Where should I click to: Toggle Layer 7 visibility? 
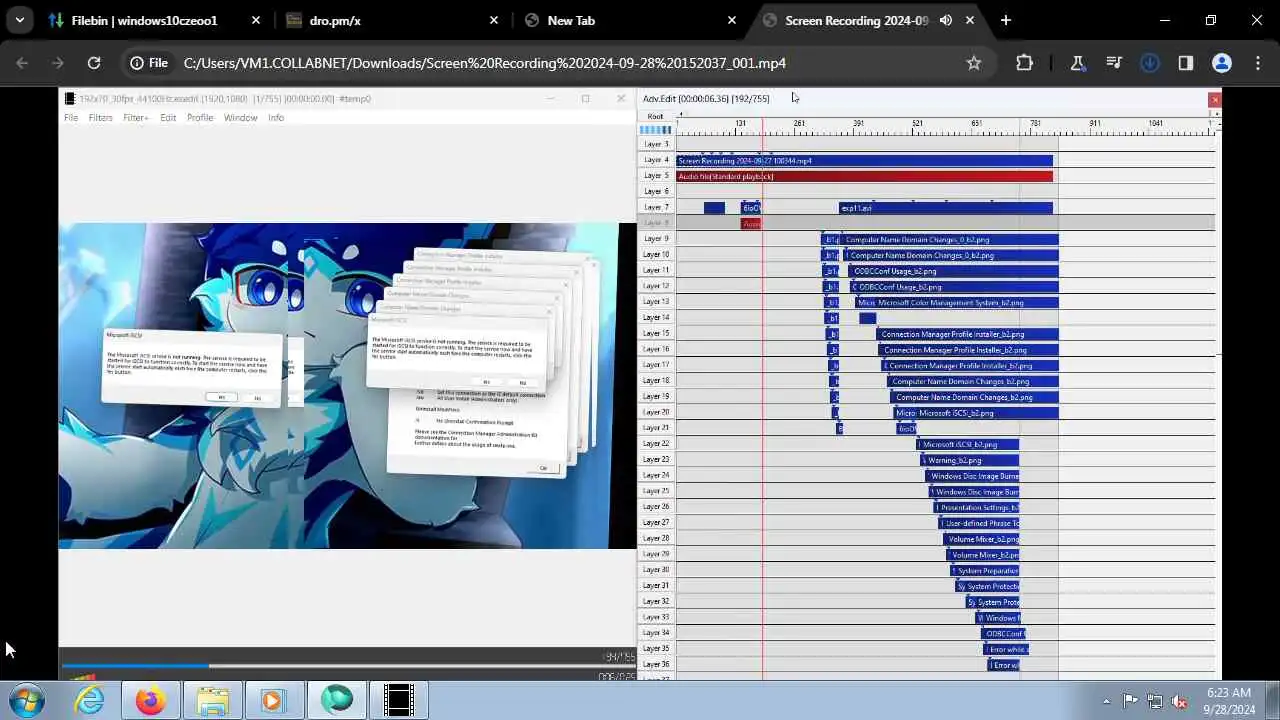click(656, 207)
